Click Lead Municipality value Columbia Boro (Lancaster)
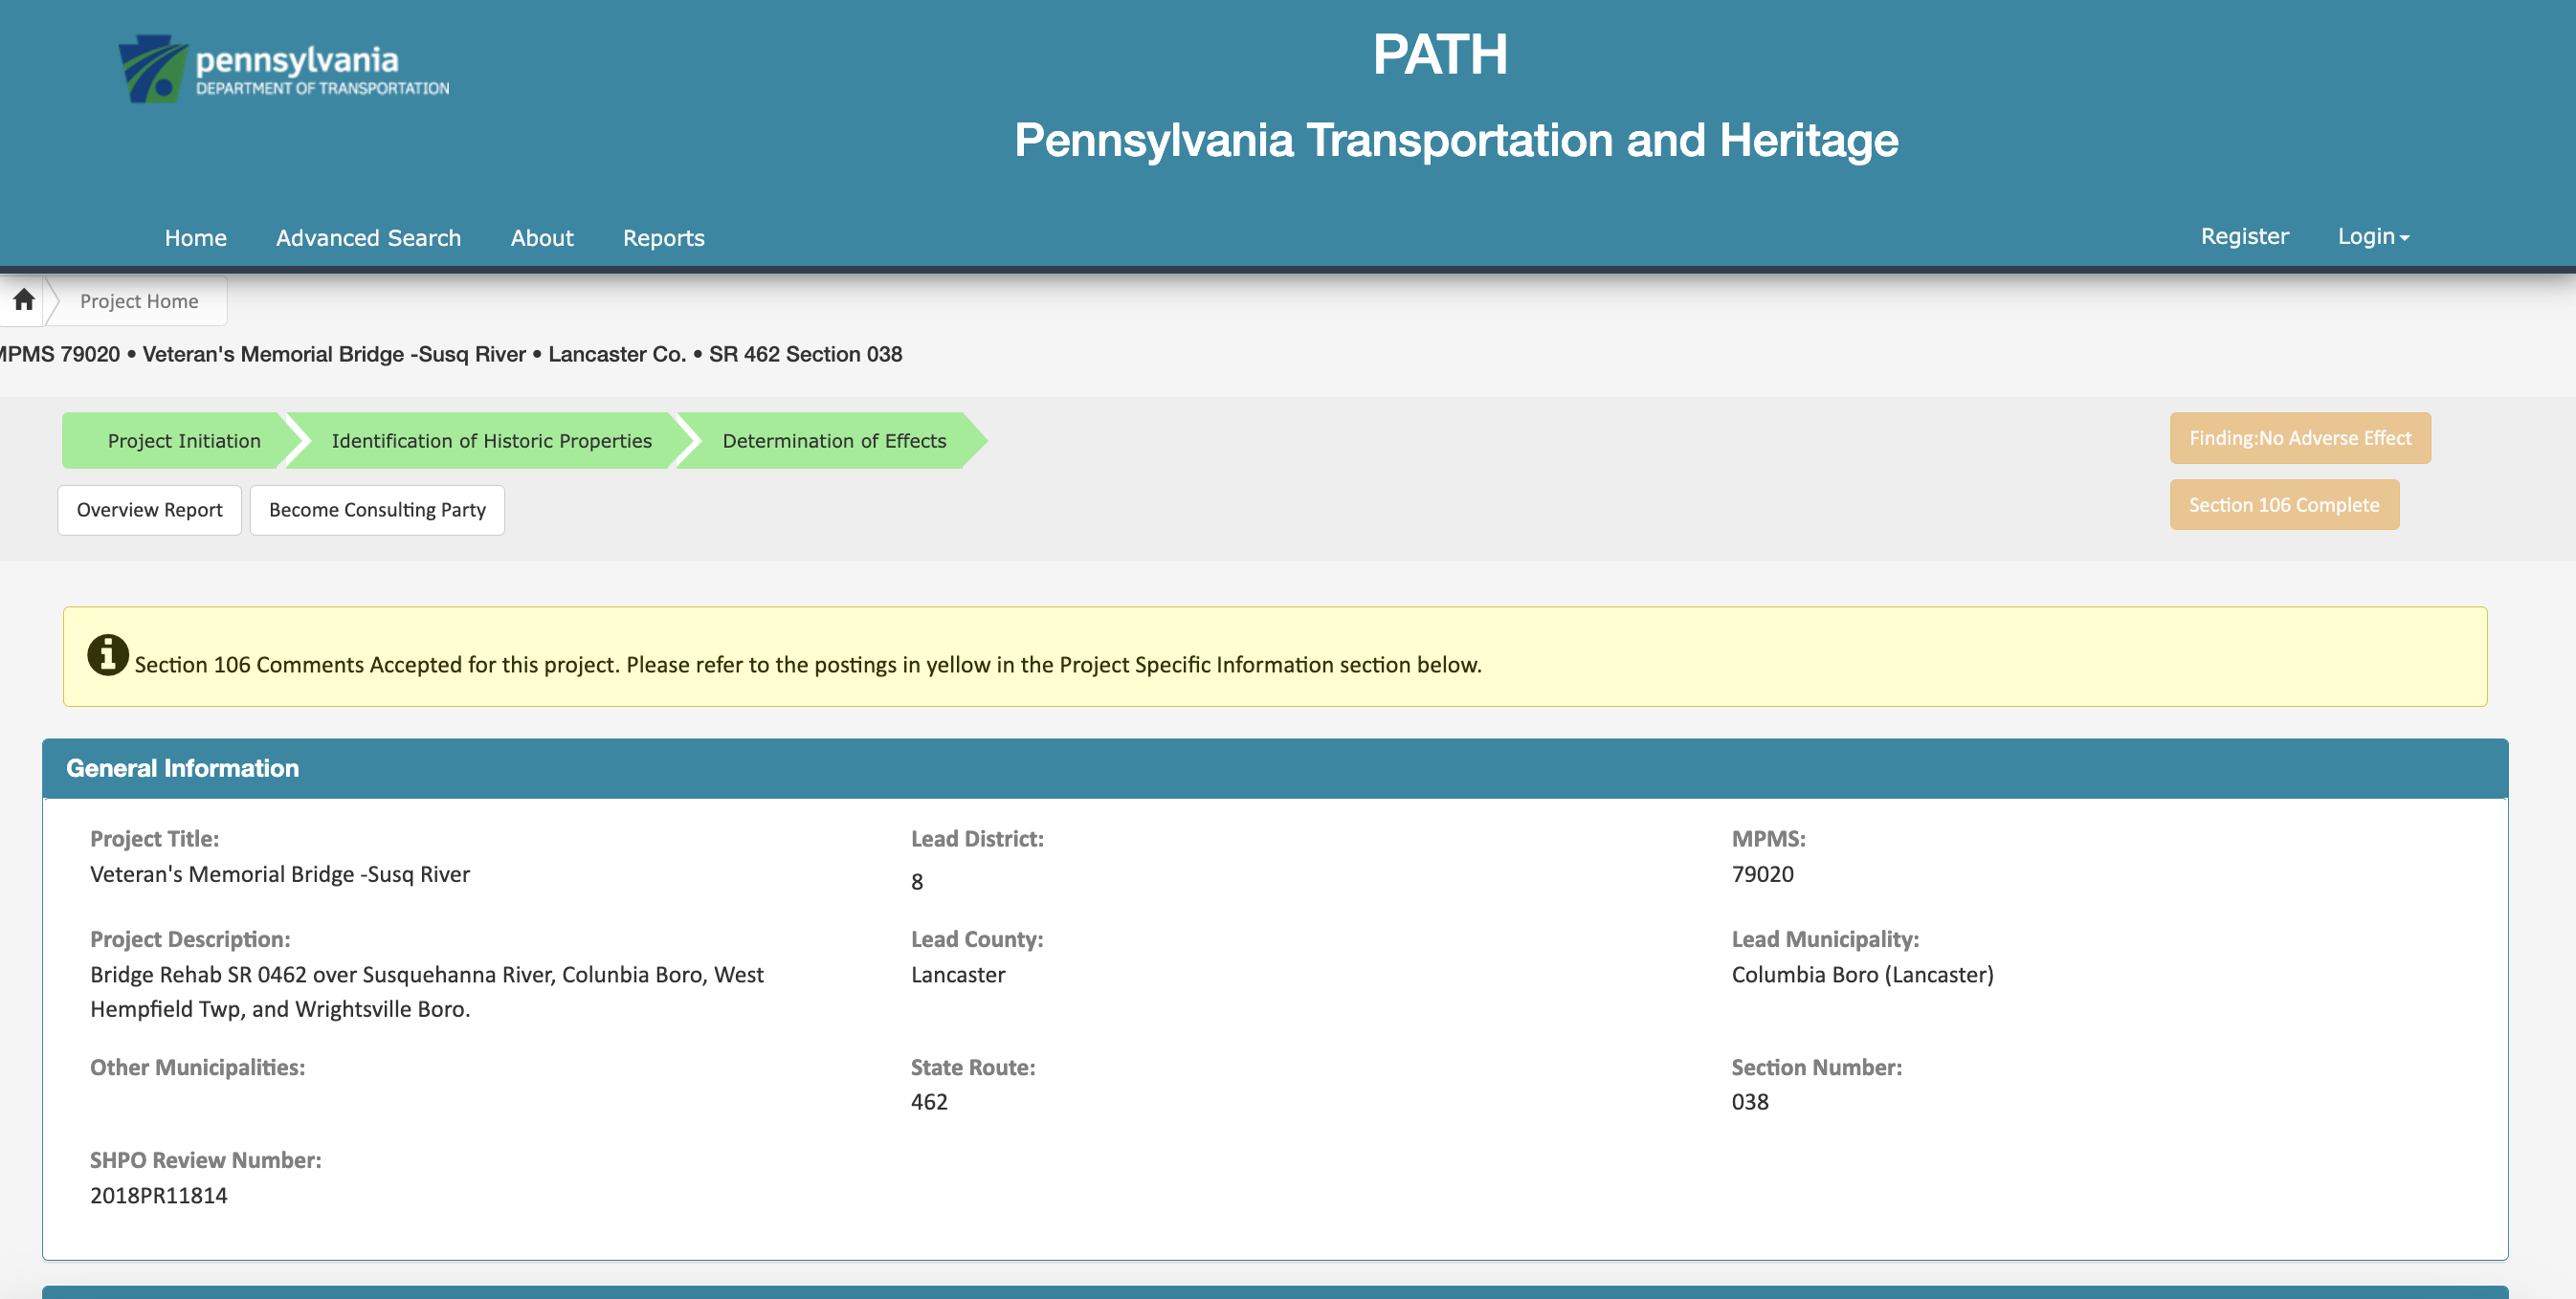2576x1299 pixels. point(1862,975)
